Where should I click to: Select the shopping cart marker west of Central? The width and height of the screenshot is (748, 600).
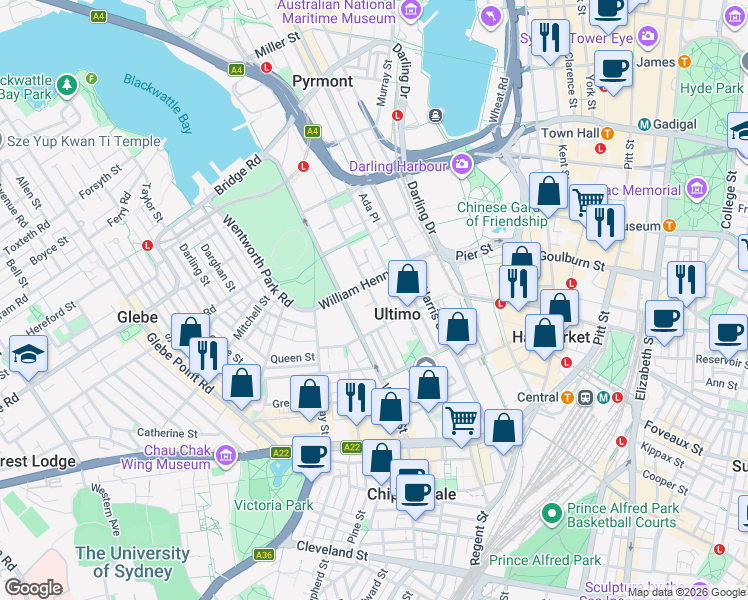(x=462, y=424)
